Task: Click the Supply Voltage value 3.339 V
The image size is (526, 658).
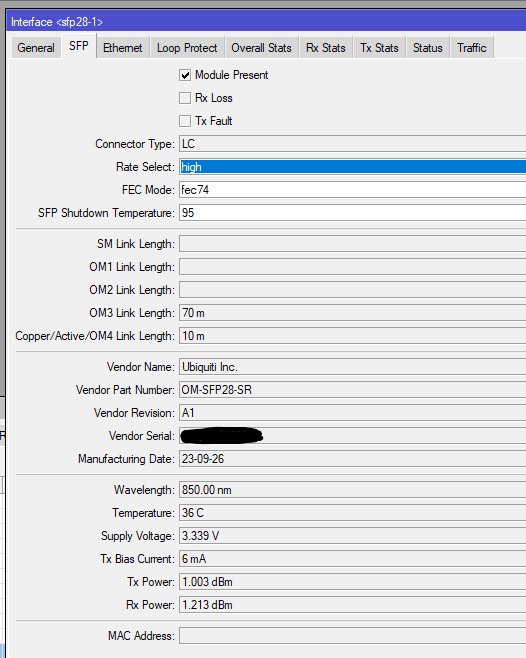Action: coord(353,536)
